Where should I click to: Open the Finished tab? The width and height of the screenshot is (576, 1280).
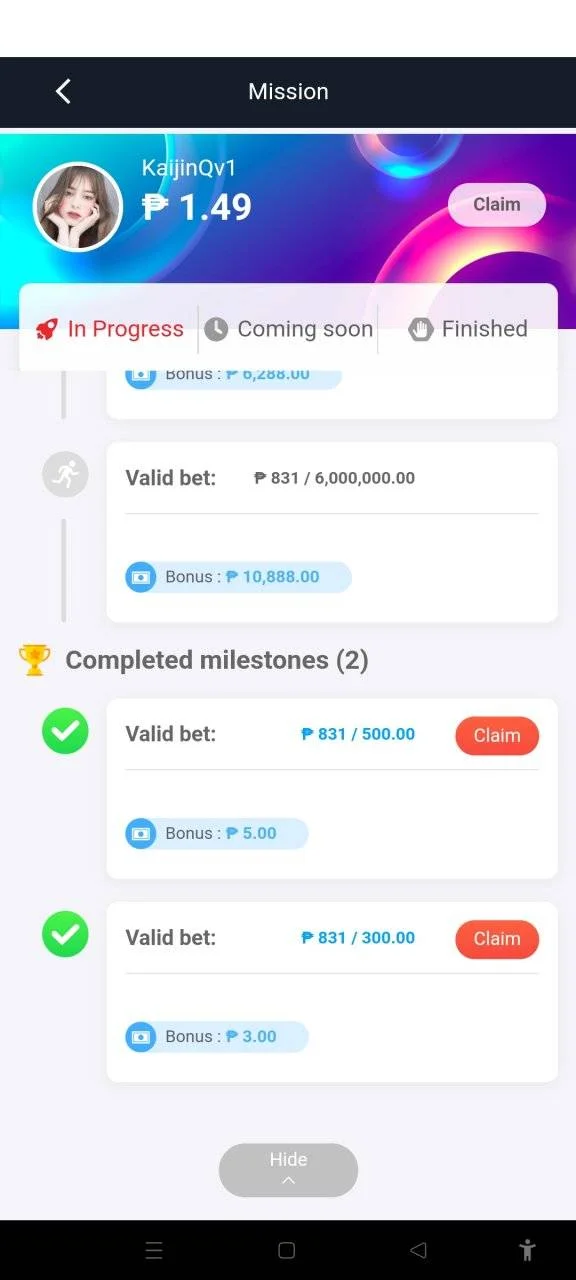coord(468,329)
